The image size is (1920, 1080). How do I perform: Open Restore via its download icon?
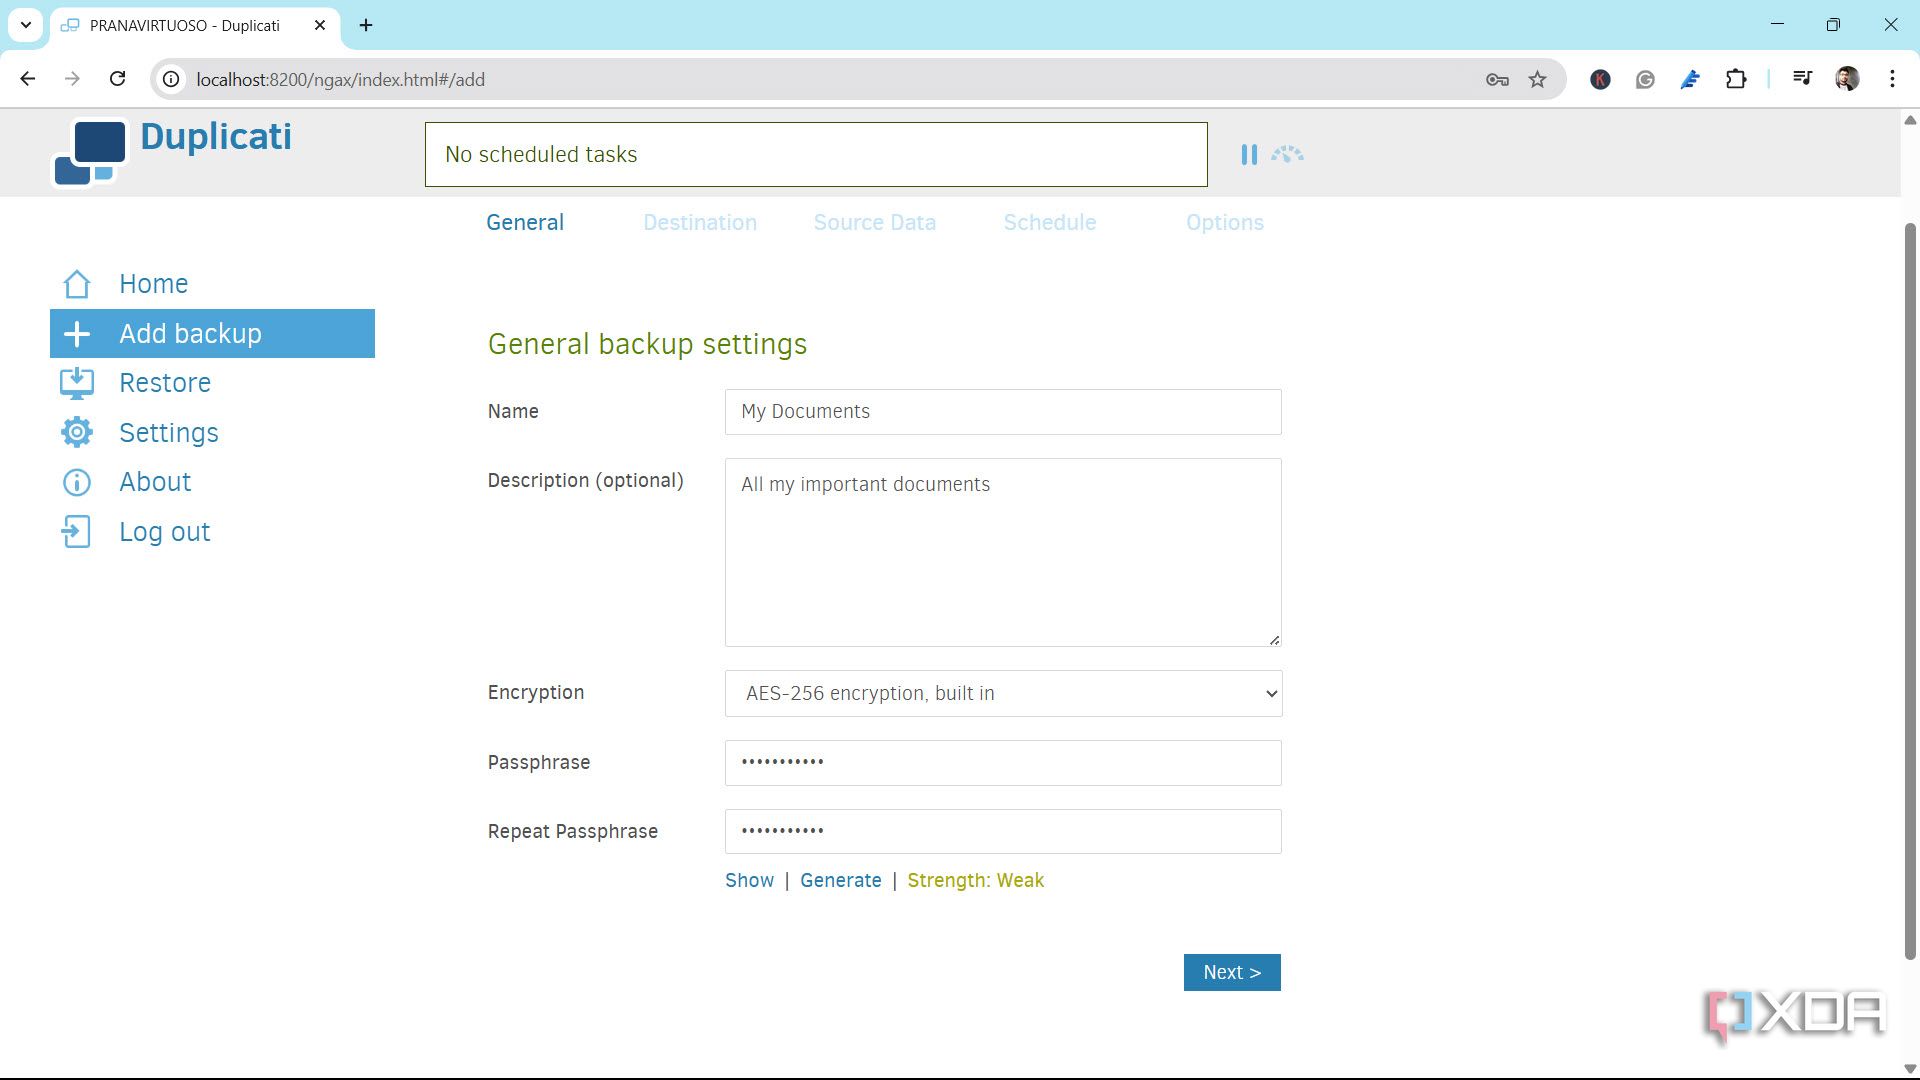(77, 382)
